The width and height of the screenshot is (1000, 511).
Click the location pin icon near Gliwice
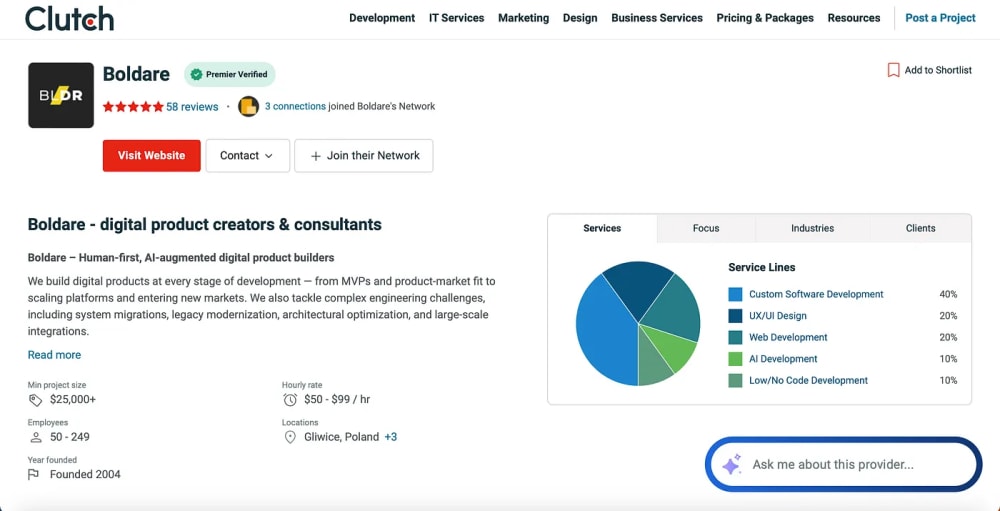290,437
